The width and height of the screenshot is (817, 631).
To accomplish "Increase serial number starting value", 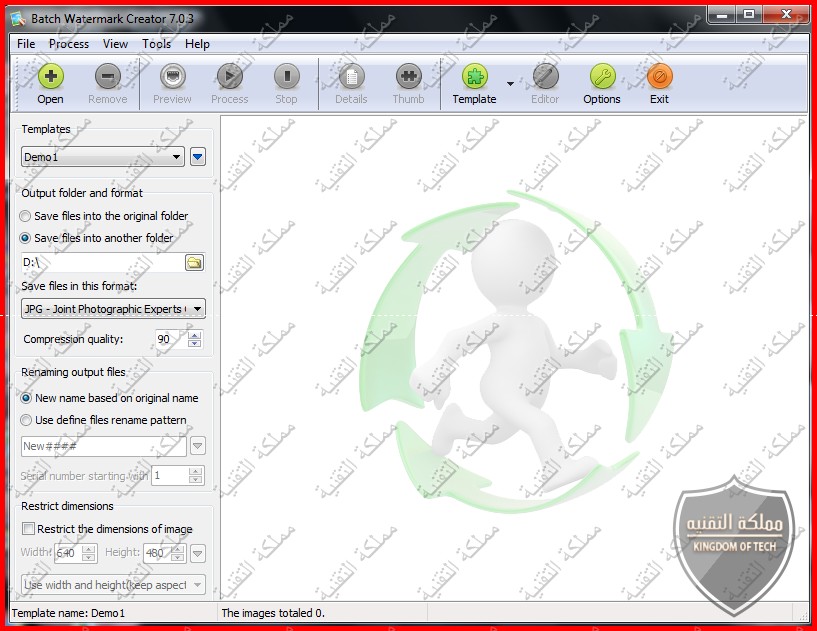I will click(x=195, y=472).
